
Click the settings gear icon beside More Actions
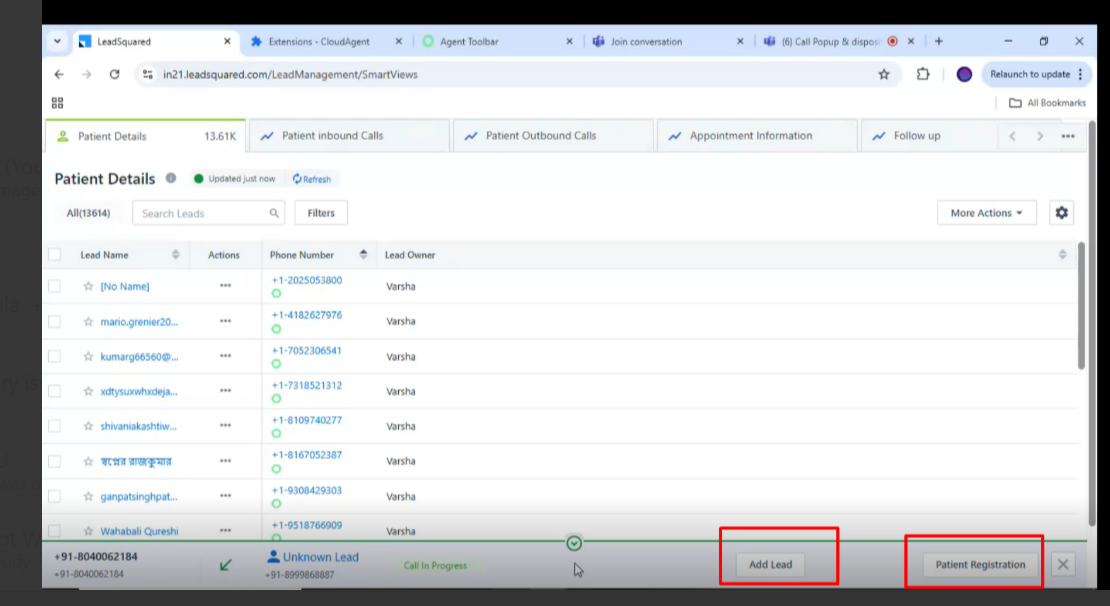1061,213
